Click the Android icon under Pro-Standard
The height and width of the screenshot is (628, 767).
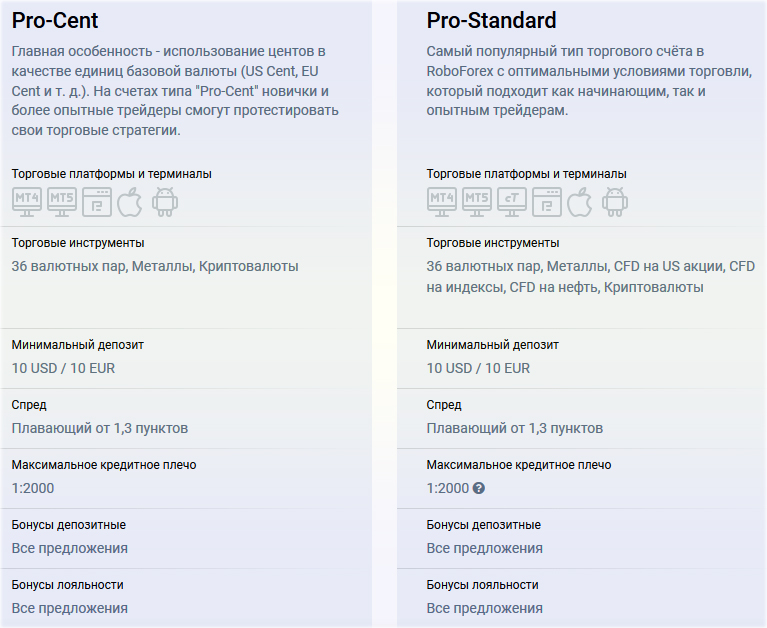coord(614,202)
